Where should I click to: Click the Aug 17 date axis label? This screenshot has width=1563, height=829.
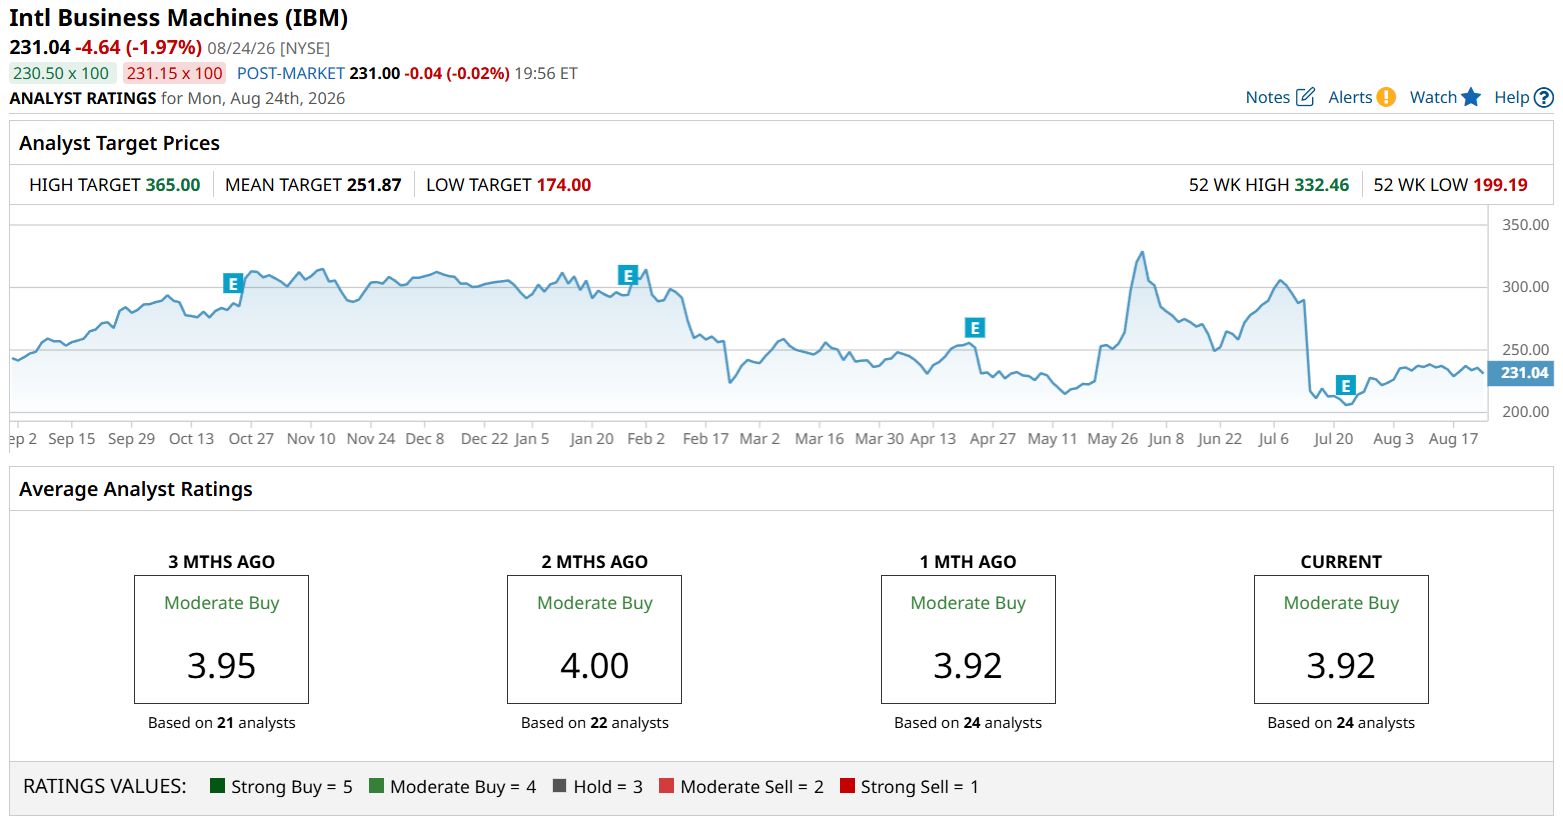(x=1453, y=439)
